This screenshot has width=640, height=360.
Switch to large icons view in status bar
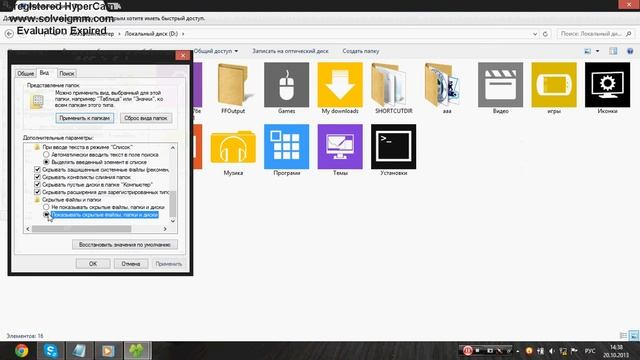[634, 336]
